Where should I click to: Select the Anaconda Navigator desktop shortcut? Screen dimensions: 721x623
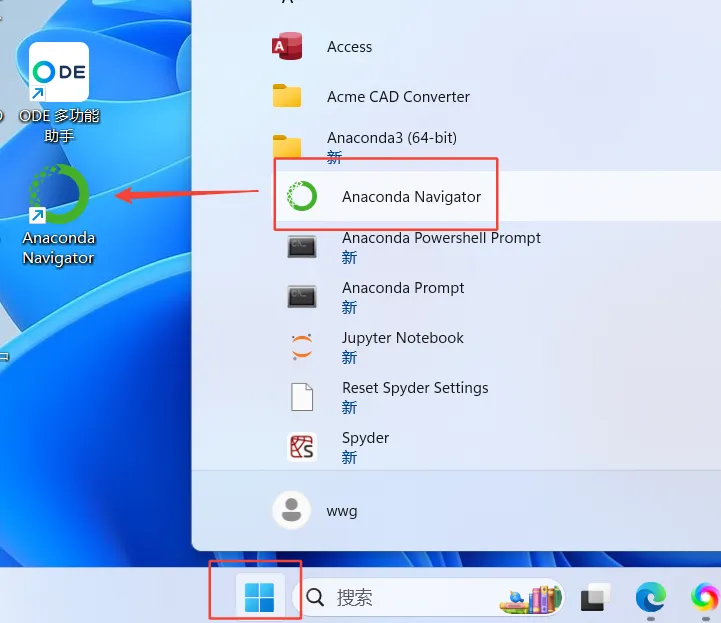59,215
